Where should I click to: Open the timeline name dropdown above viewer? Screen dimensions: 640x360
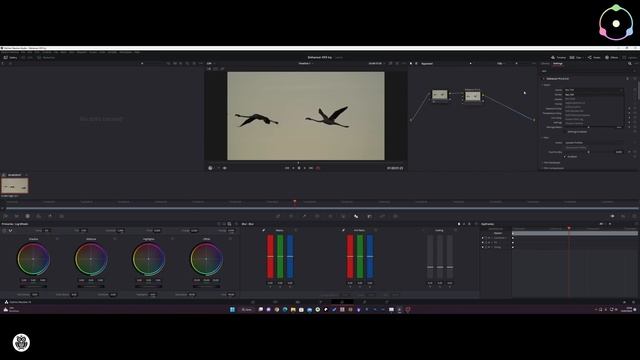click(x=306, y=63)
